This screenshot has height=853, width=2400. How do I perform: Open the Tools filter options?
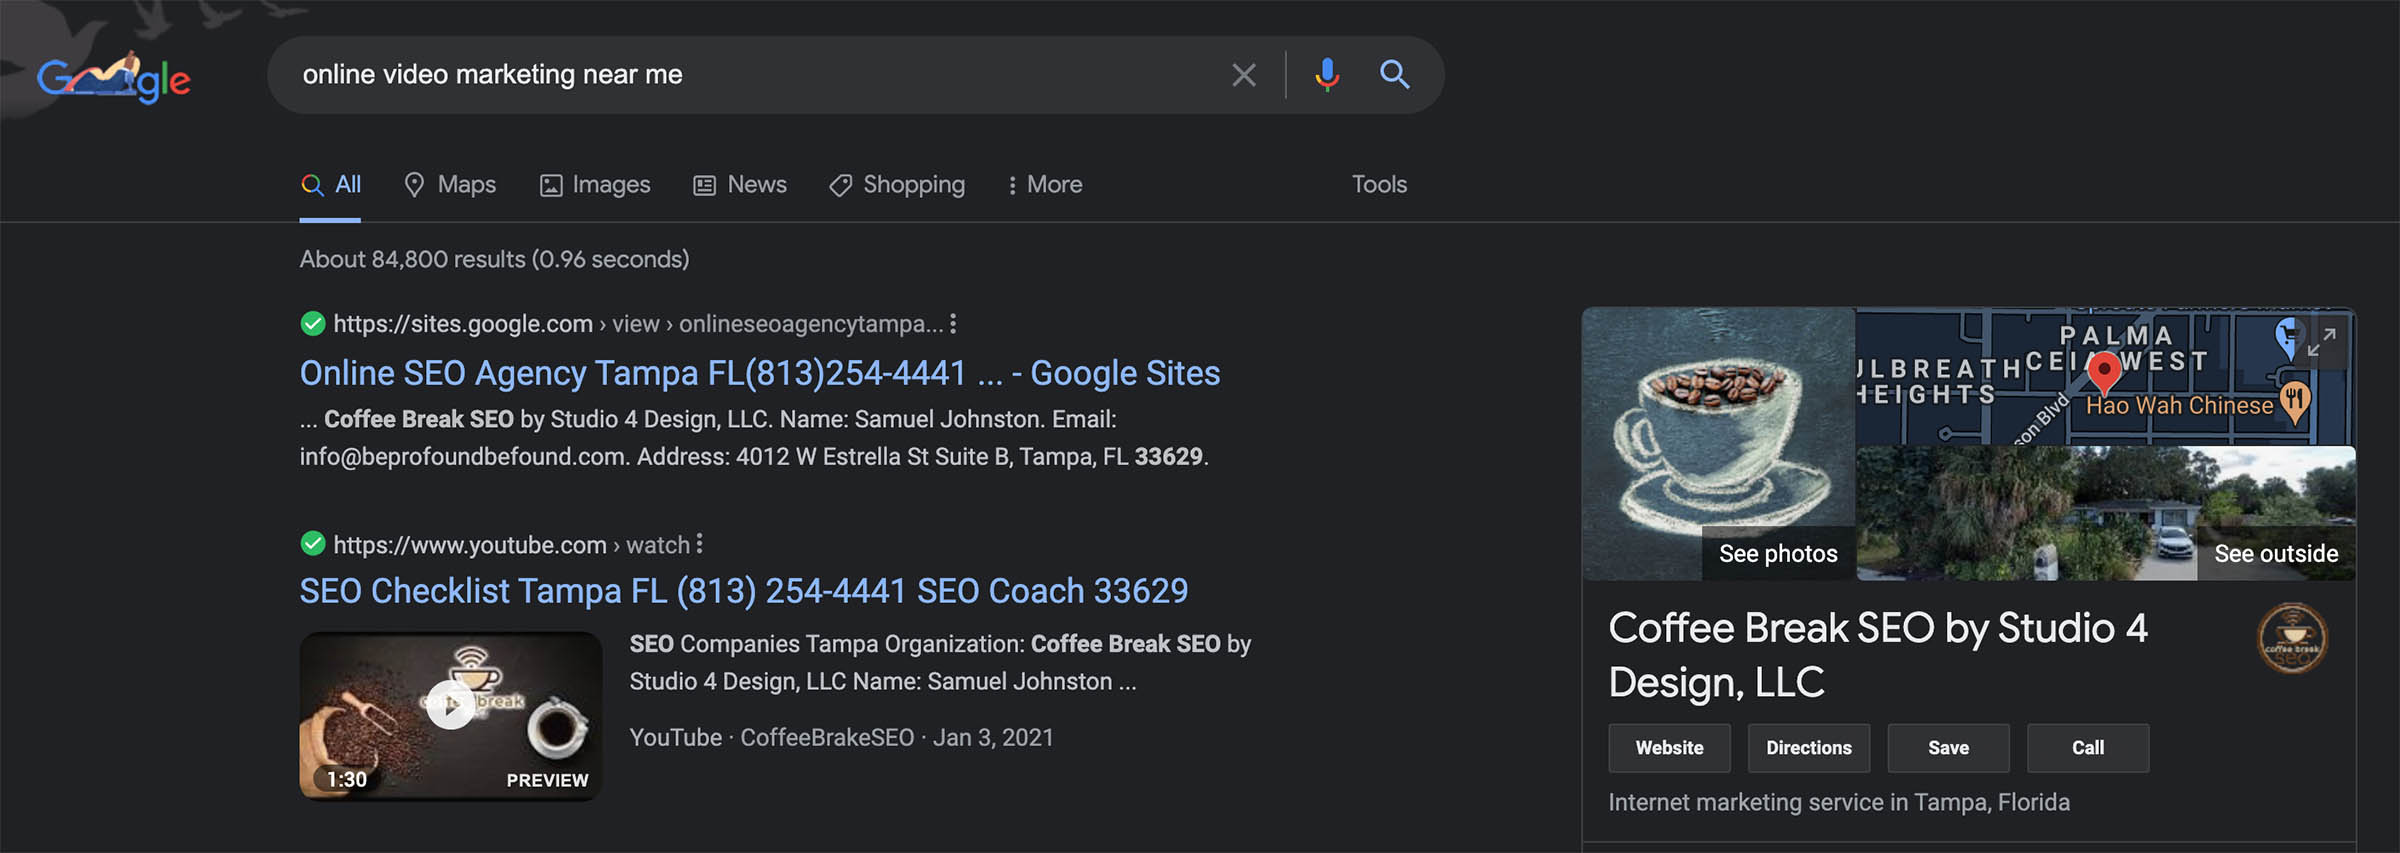1379,185
